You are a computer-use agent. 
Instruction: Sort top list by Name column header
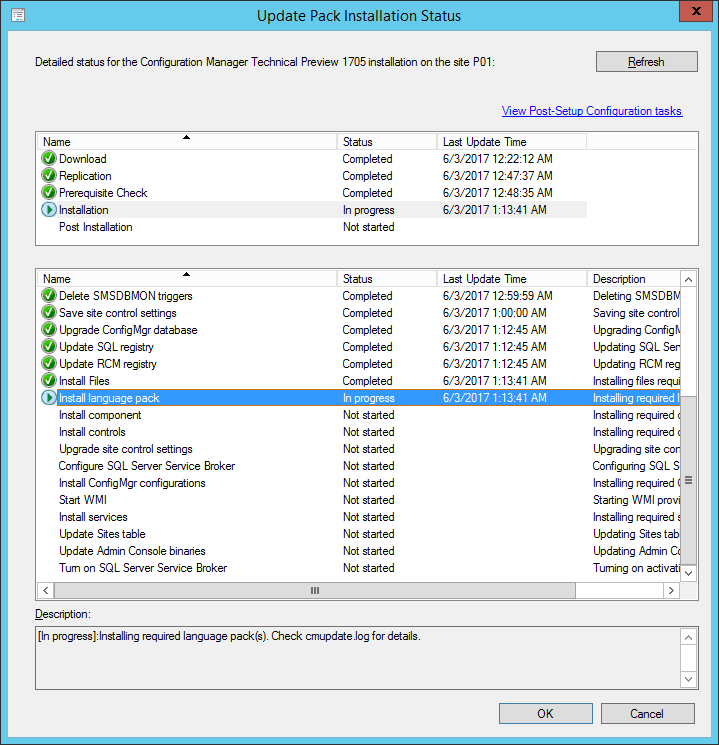pos(187,142)
